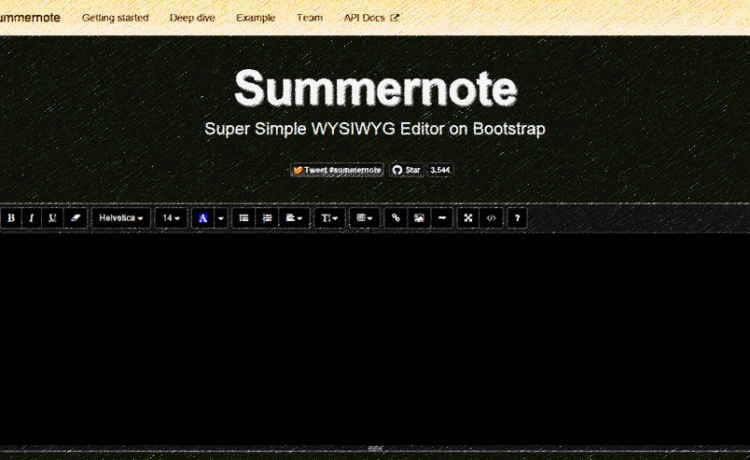Open the Deep dive page
Viewport: 750px width, 460px height.
coord(192,18)
